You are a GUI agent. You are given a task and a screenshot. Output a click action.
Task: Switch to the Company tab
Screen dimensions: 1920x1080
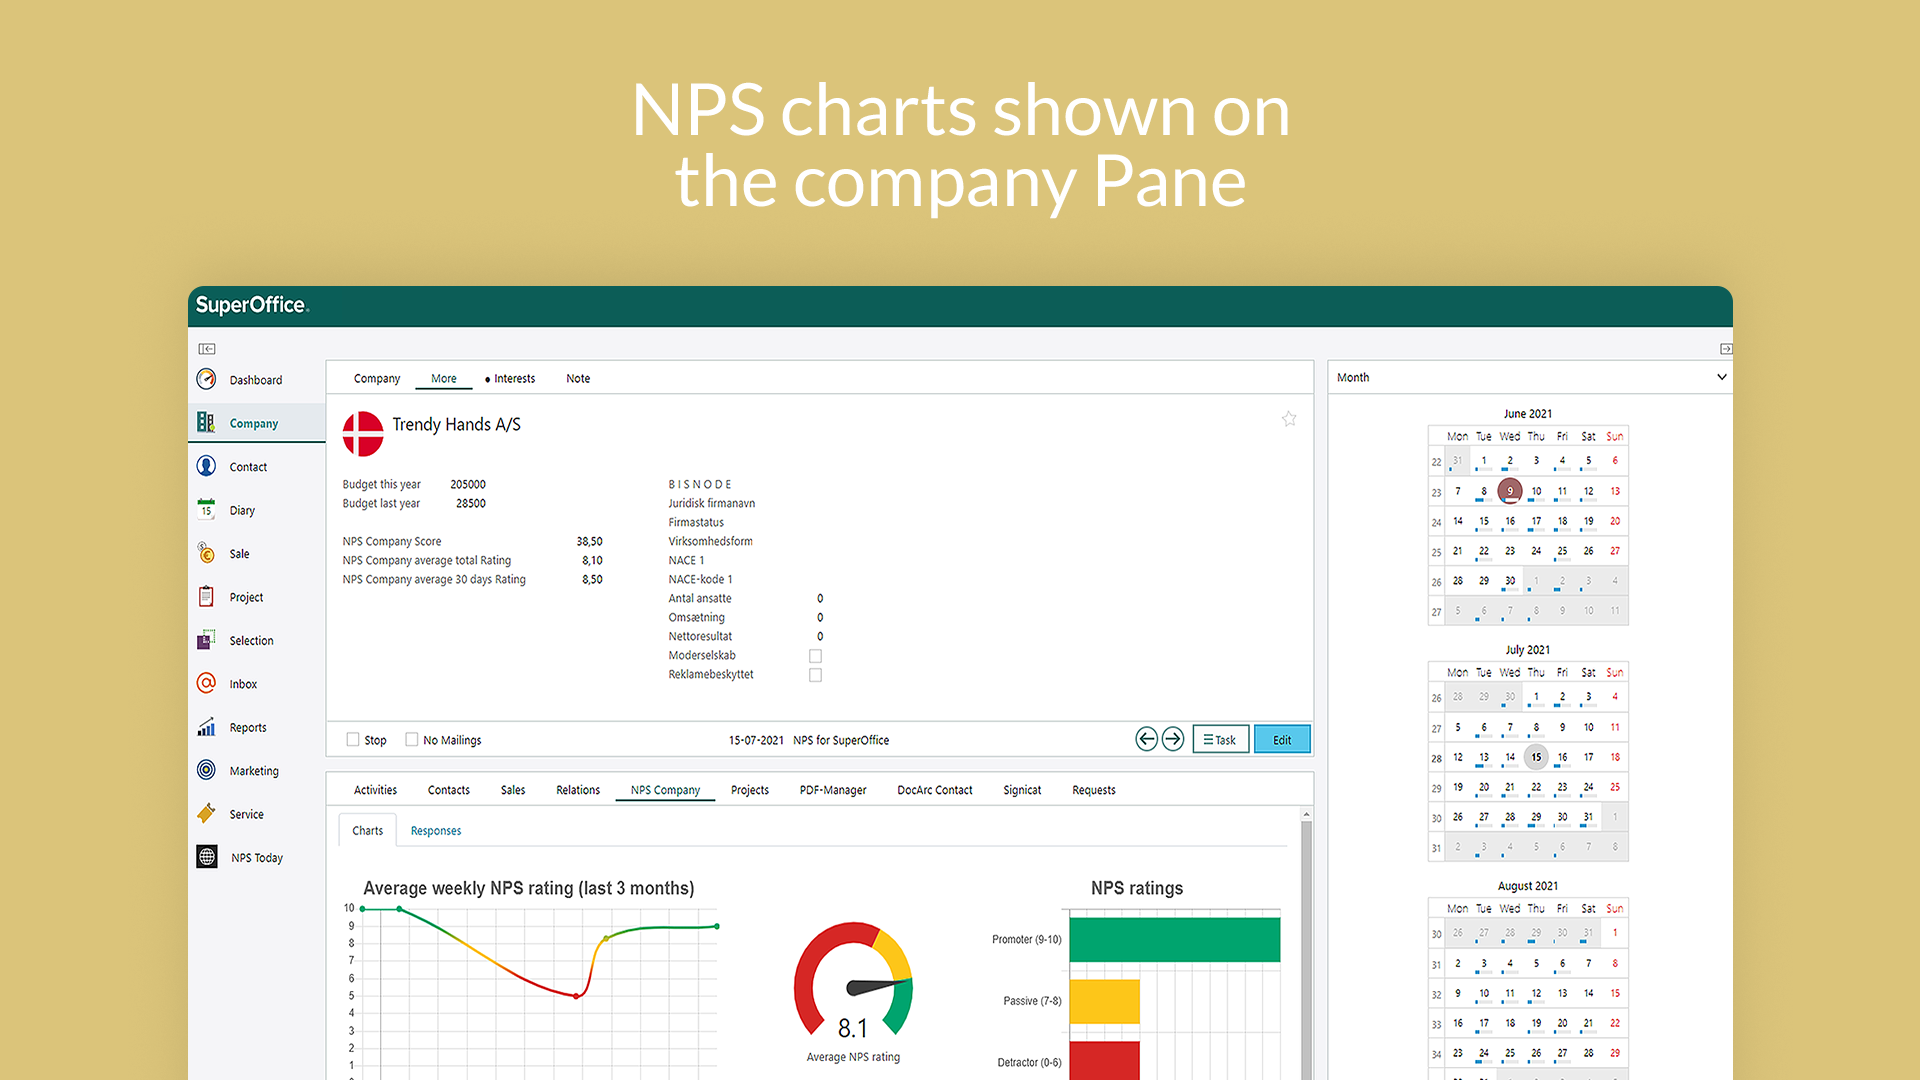(376, 378)
